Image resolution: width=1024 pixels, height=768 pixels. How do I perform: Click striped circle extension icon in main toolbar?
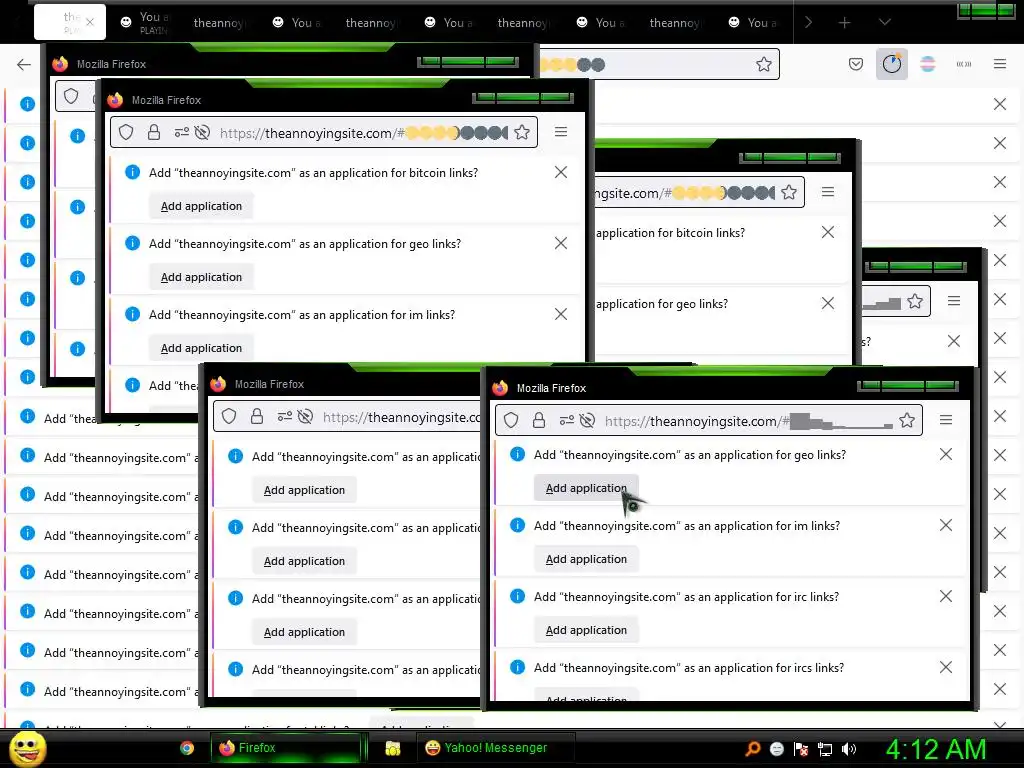tap(927, 64)
